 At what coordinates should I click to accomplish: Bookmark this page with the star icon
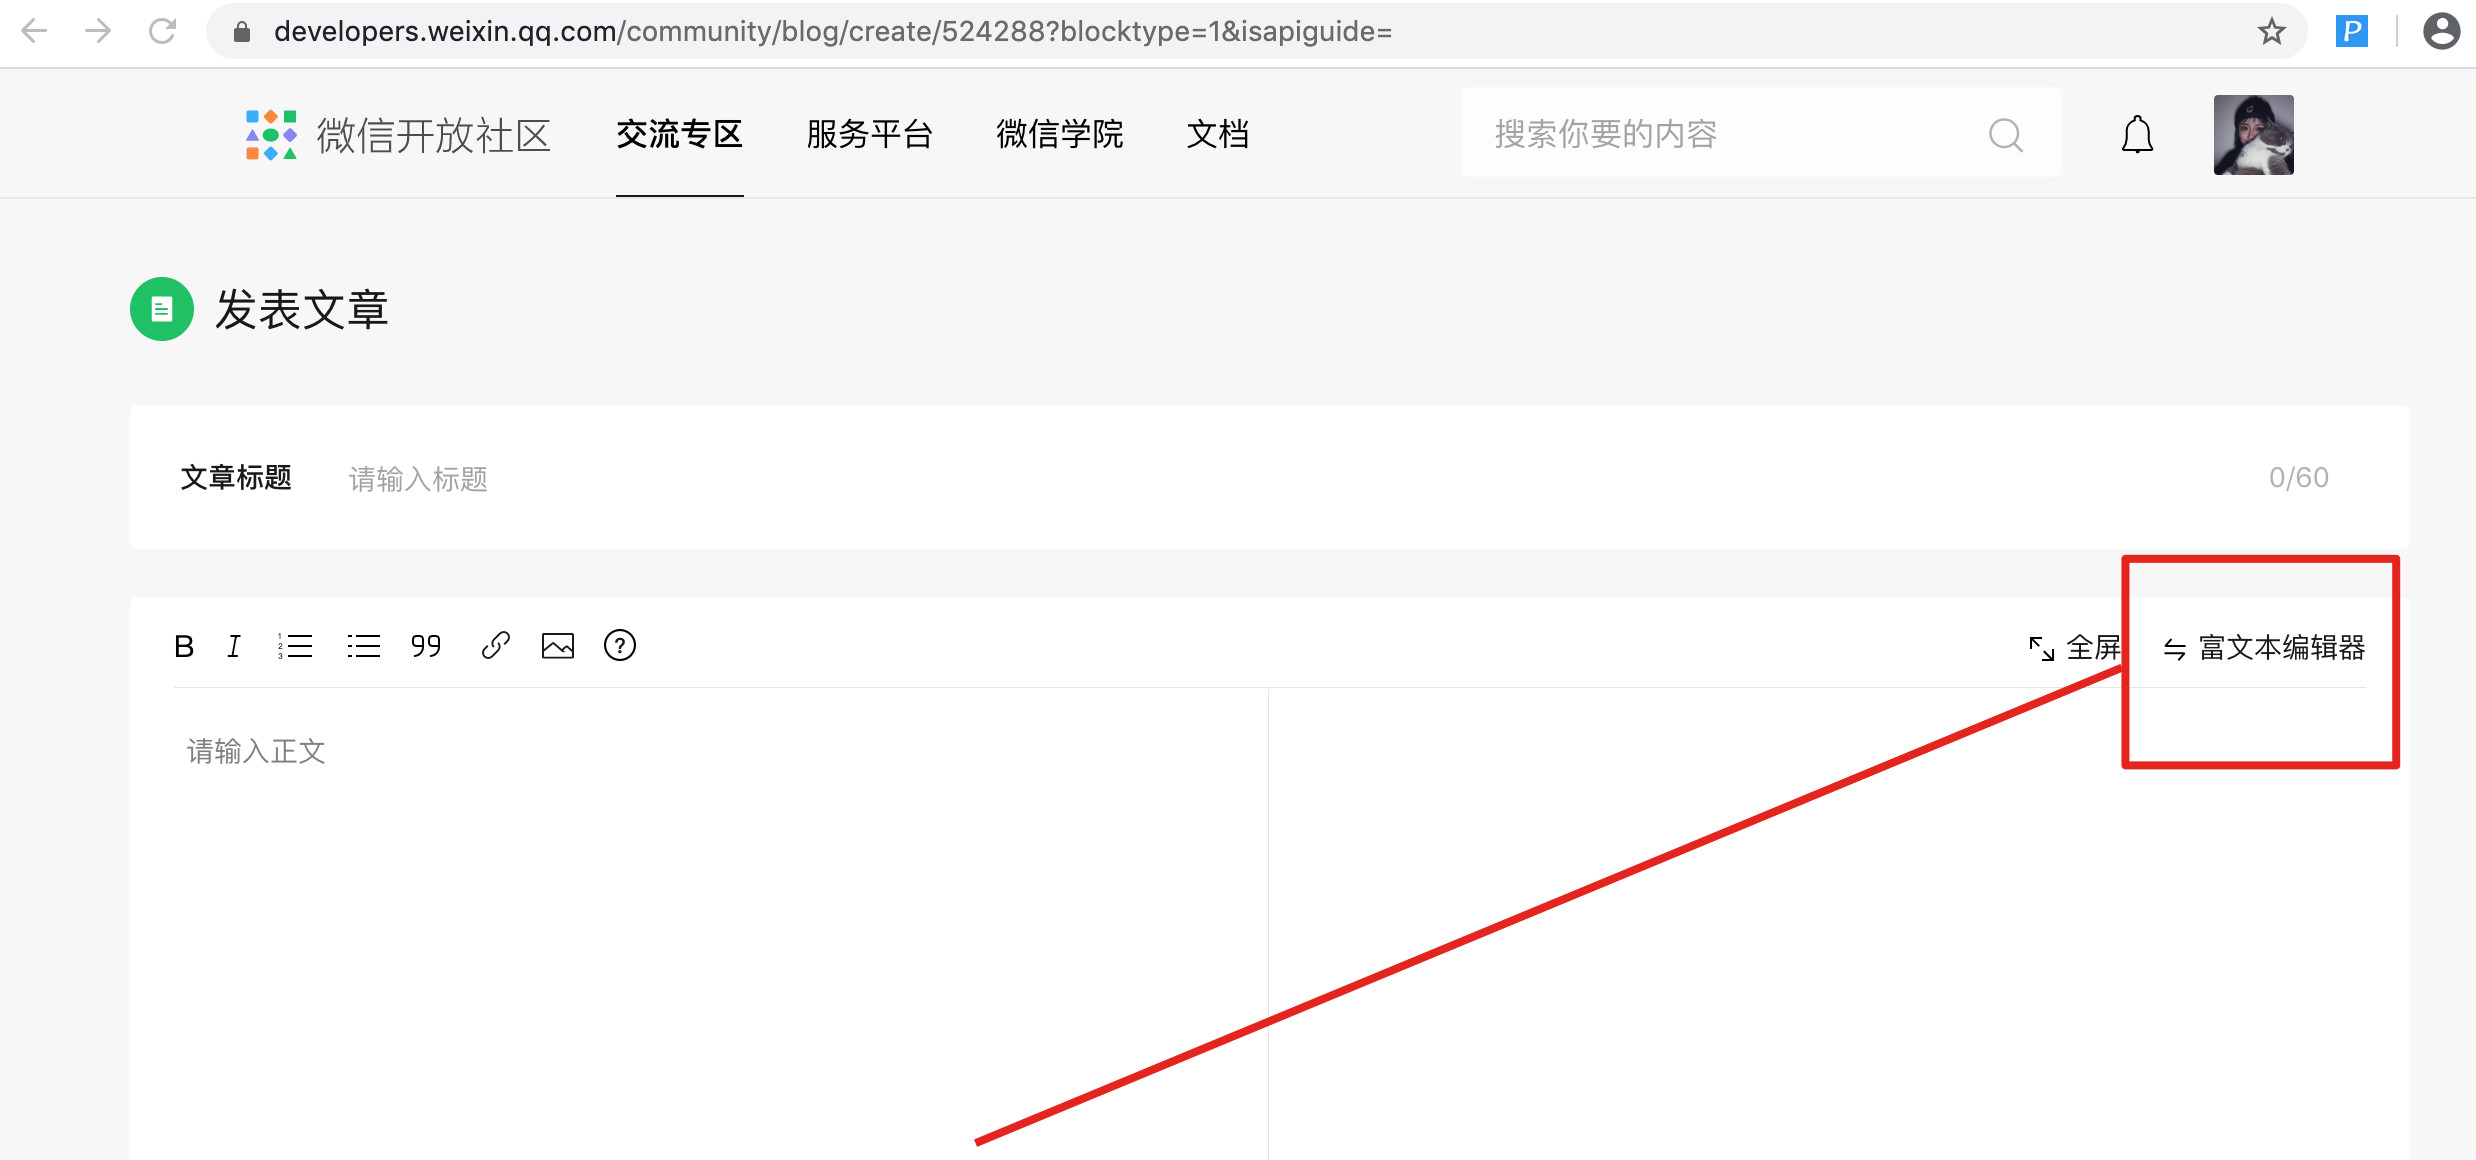point(2272,32)
